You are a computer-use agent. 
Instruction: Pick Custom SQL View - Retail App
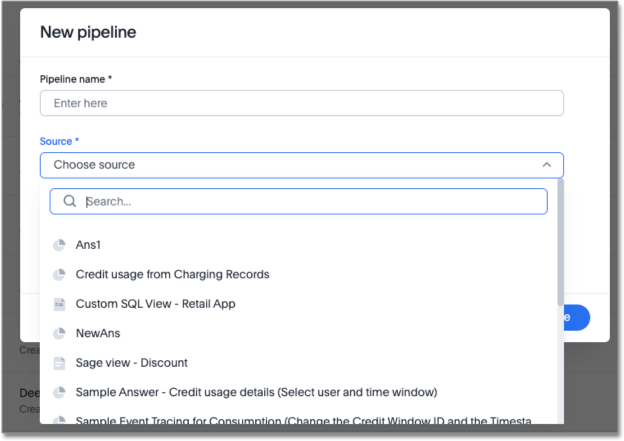(155, 304)
